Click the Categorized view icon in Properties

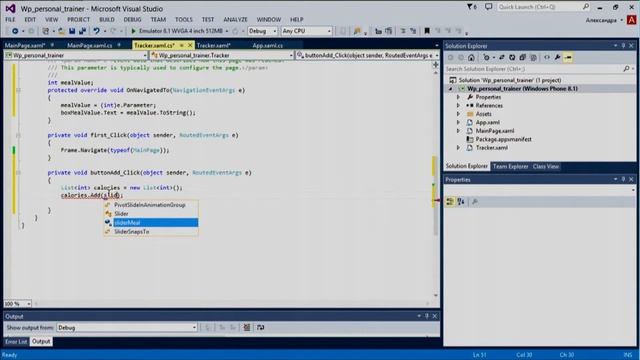450,202
